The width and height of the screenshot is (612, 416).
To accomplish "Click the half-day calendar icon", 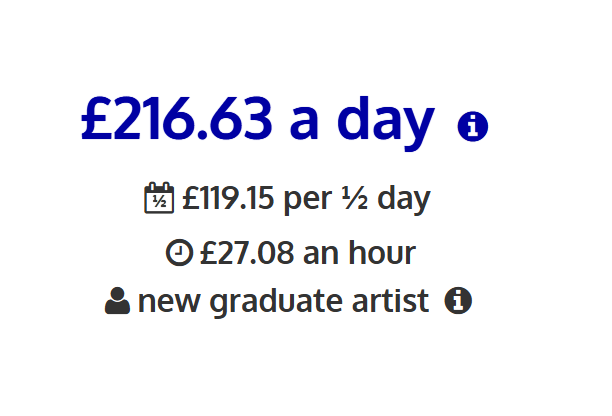I will (x=159, y=198).
